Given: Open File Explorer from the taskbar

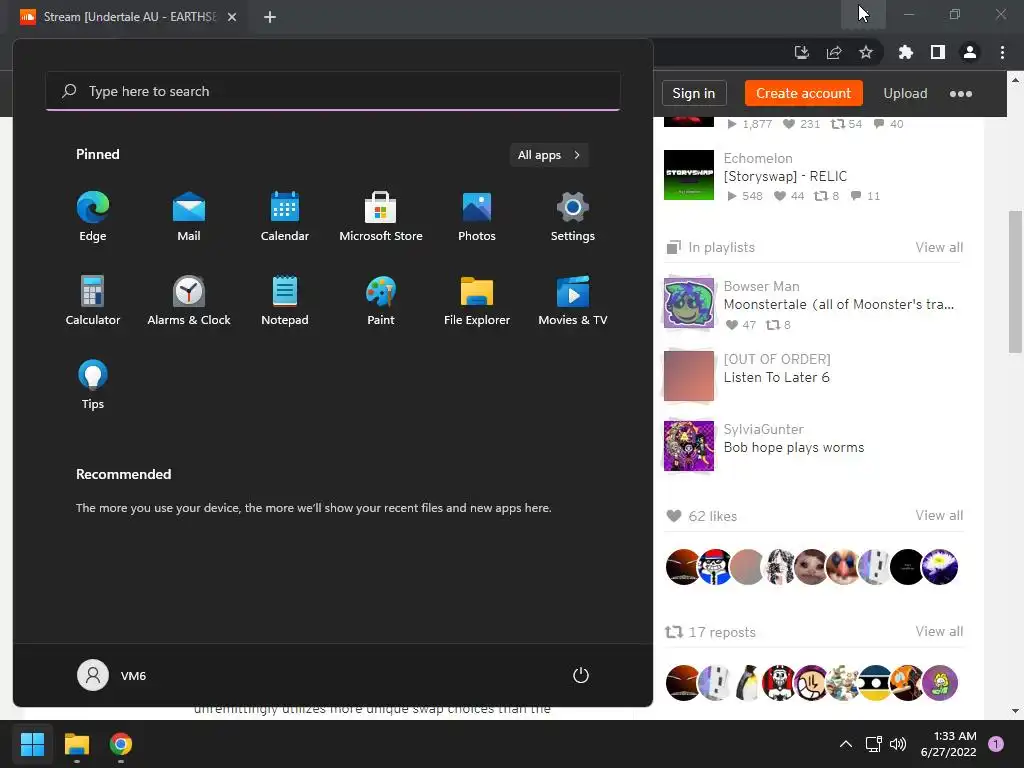Looking at the screenshot, I should pyautogui.click(x=76, y=744).
